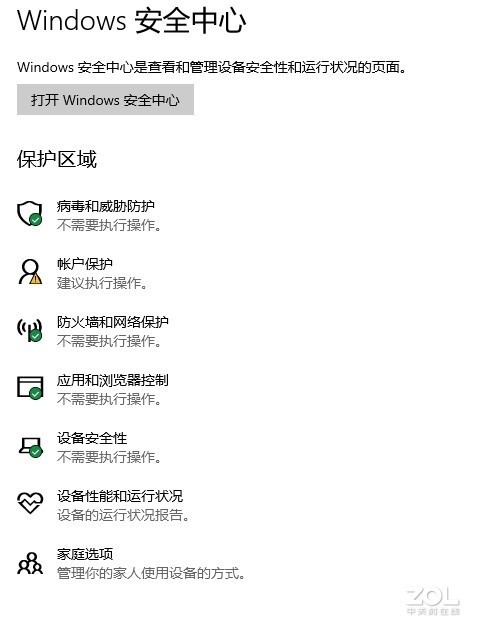Viewport: 493px width, 623px height.
Task: Click the virus protection shield icon
Action: 30,213
